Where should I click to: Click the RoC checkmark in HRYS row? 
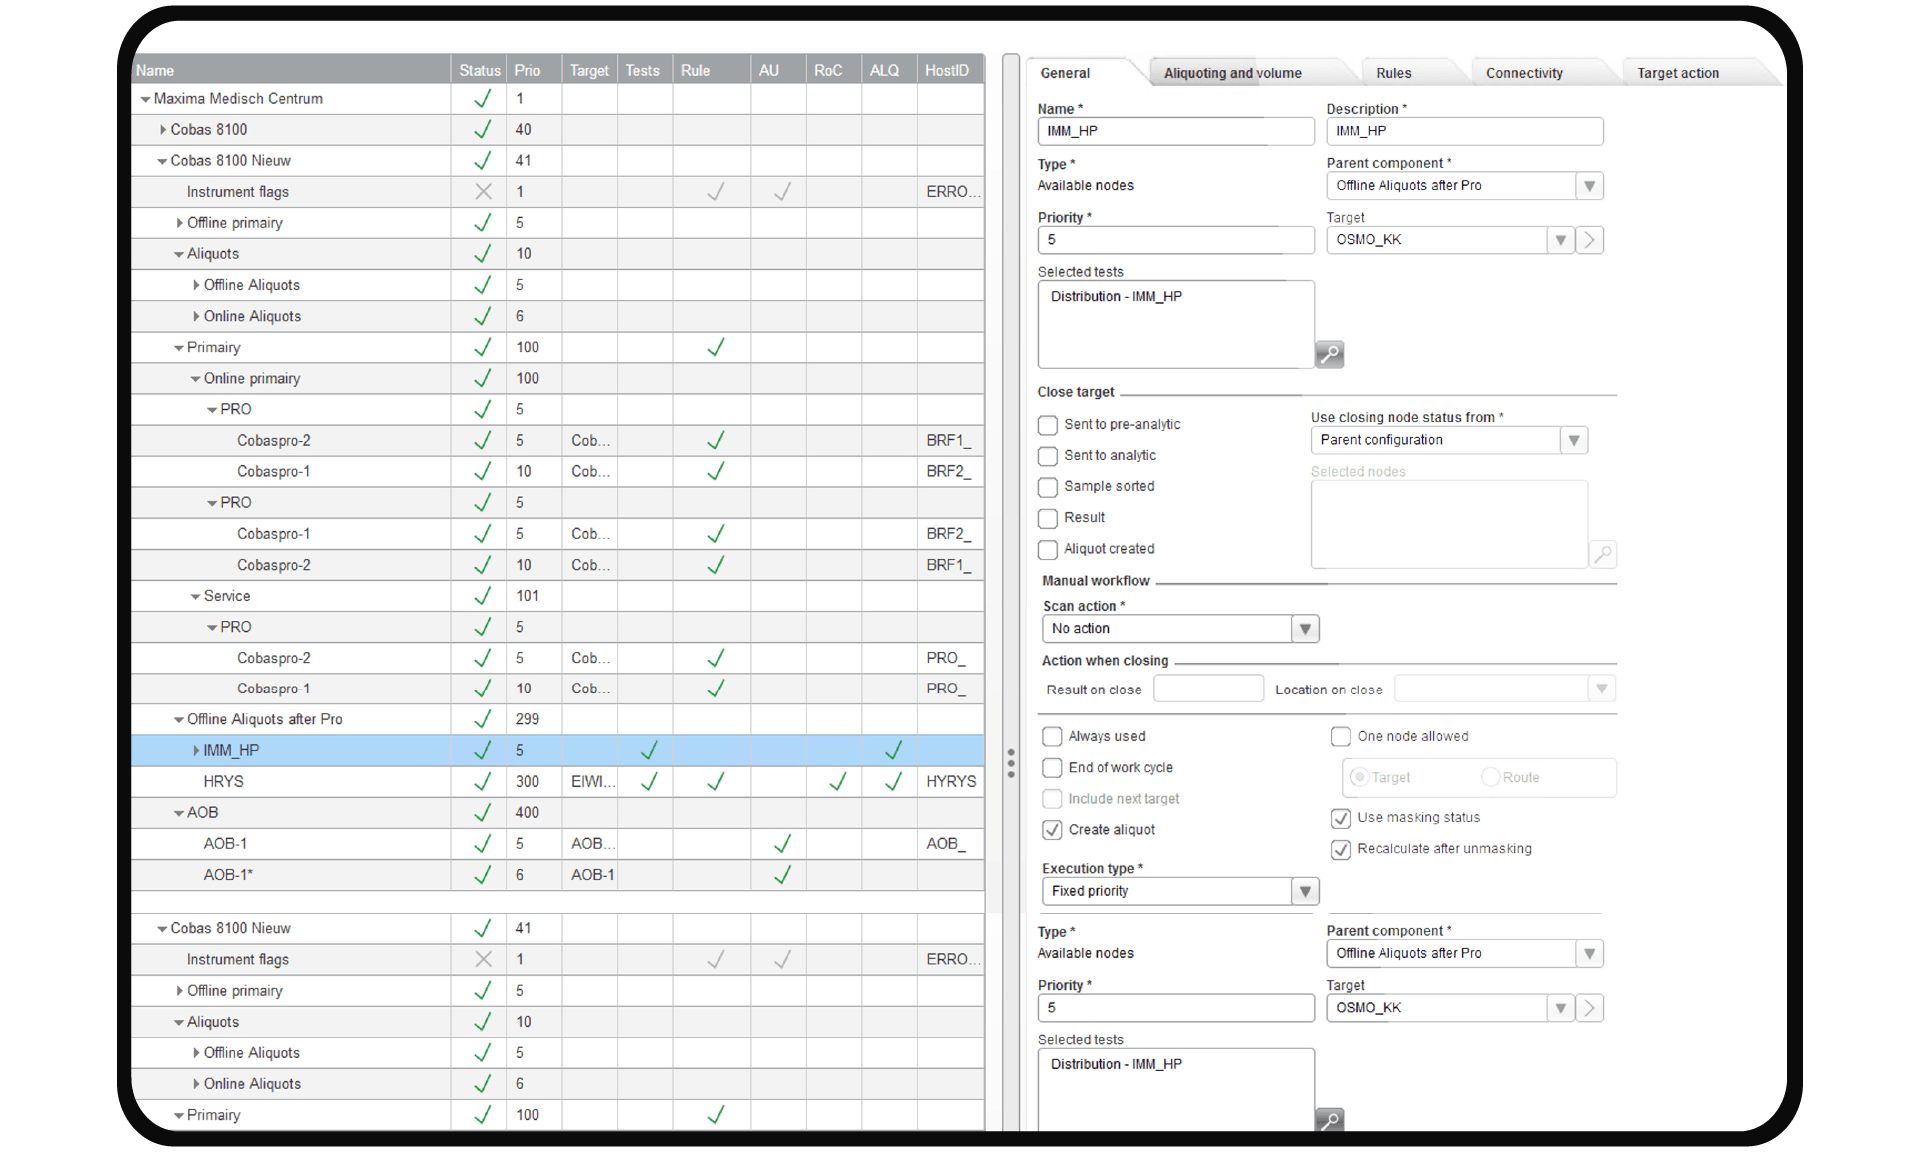(837, 781)
